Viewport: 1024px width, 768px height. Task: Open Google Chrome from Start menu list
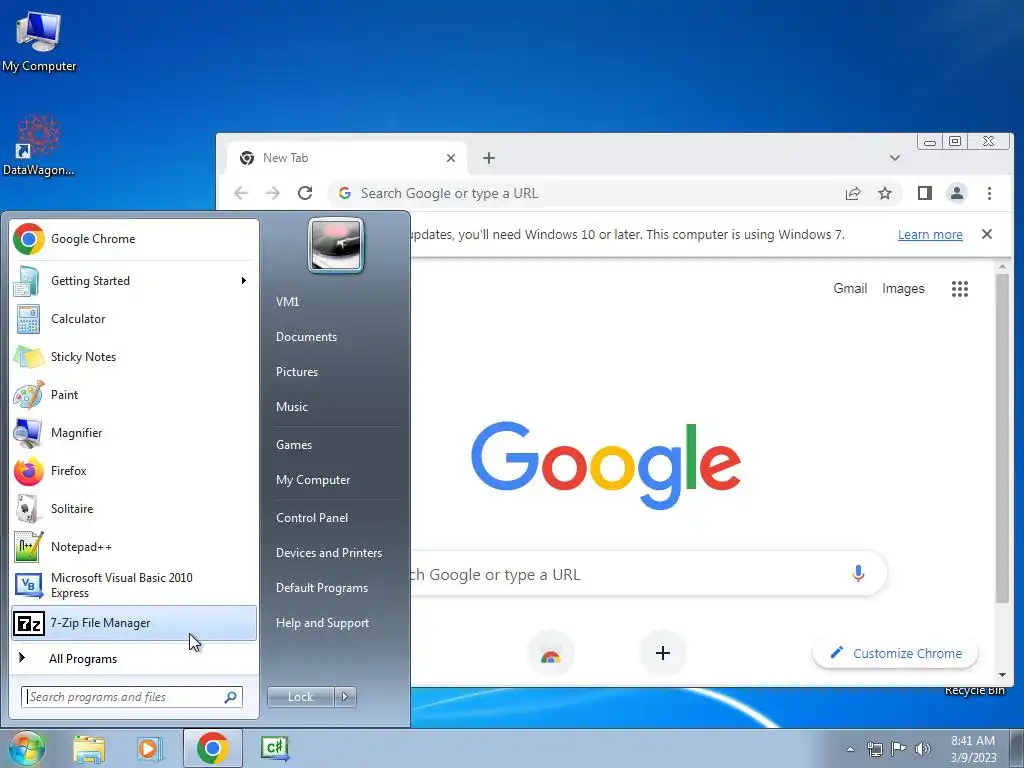(134, 239)
